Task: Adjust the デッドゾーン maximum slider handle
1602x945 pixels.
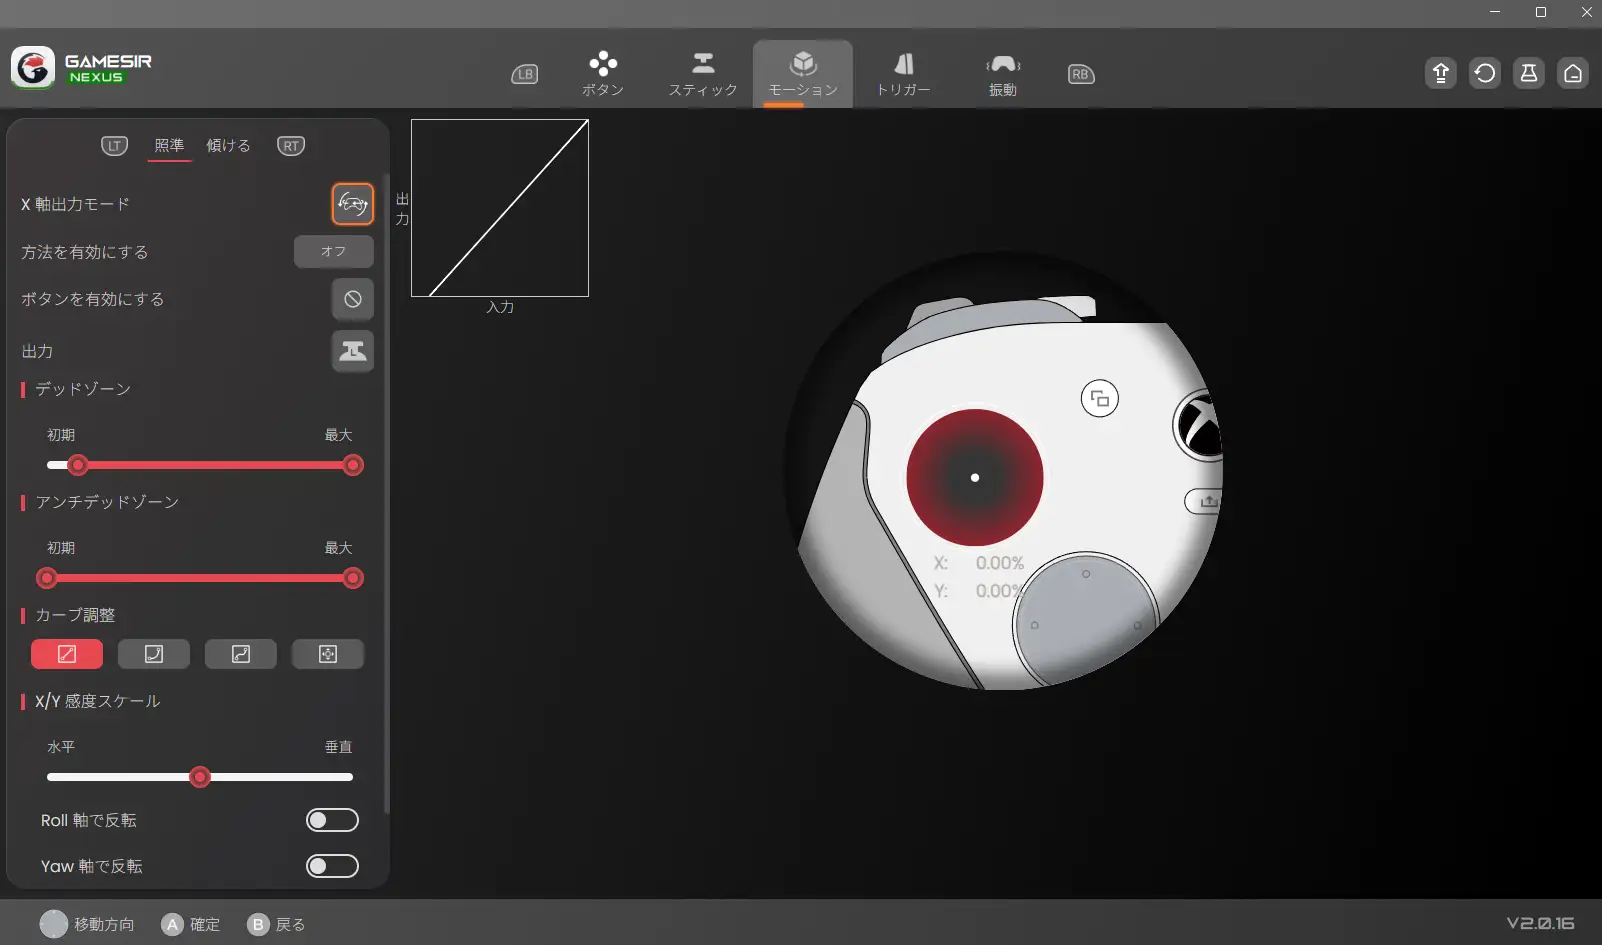Action: tap(353, 465)
